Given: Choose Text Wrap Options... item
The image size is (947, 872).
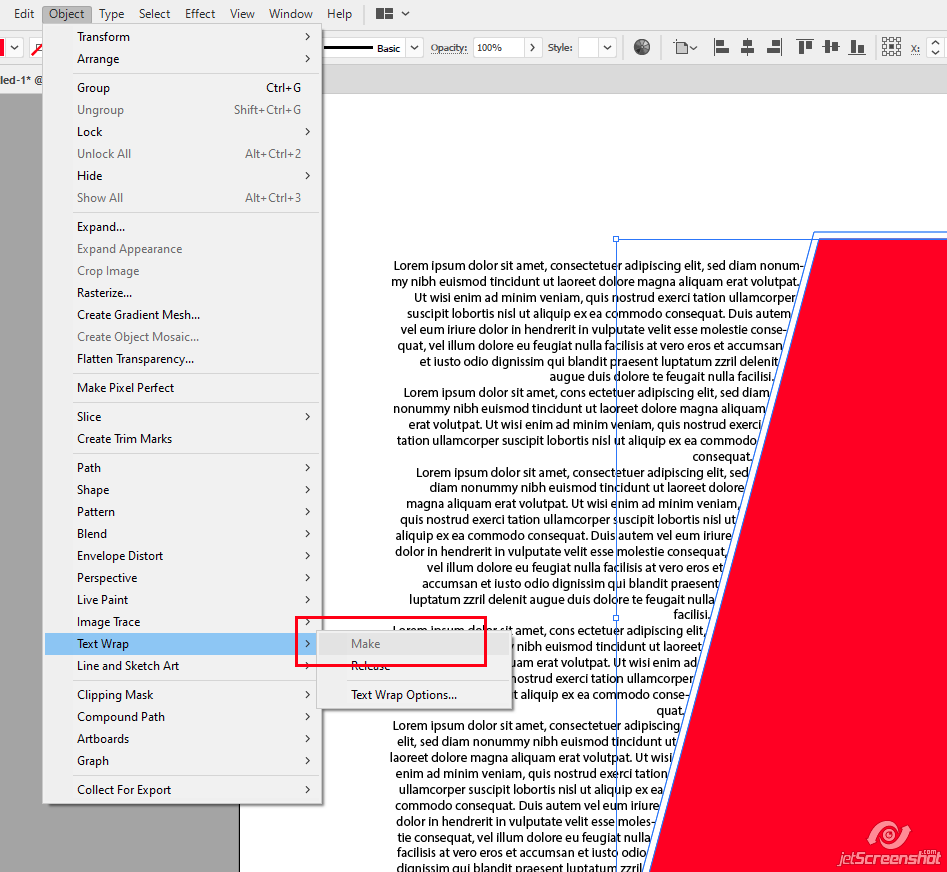Looking at the screenshot, I should pyautogui.click(x=414, y=695).
